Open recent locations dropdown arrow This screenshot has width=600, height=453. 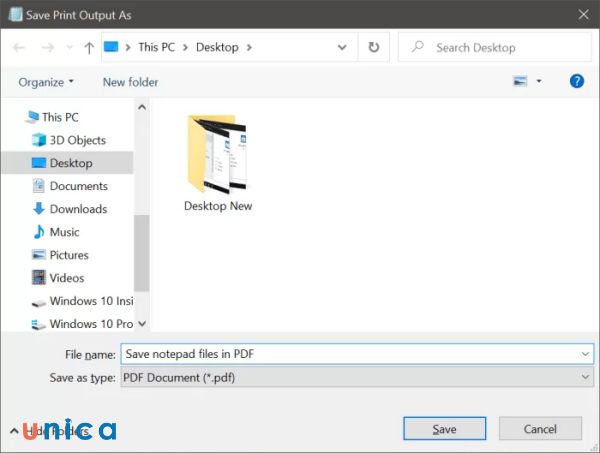(69, 47)
